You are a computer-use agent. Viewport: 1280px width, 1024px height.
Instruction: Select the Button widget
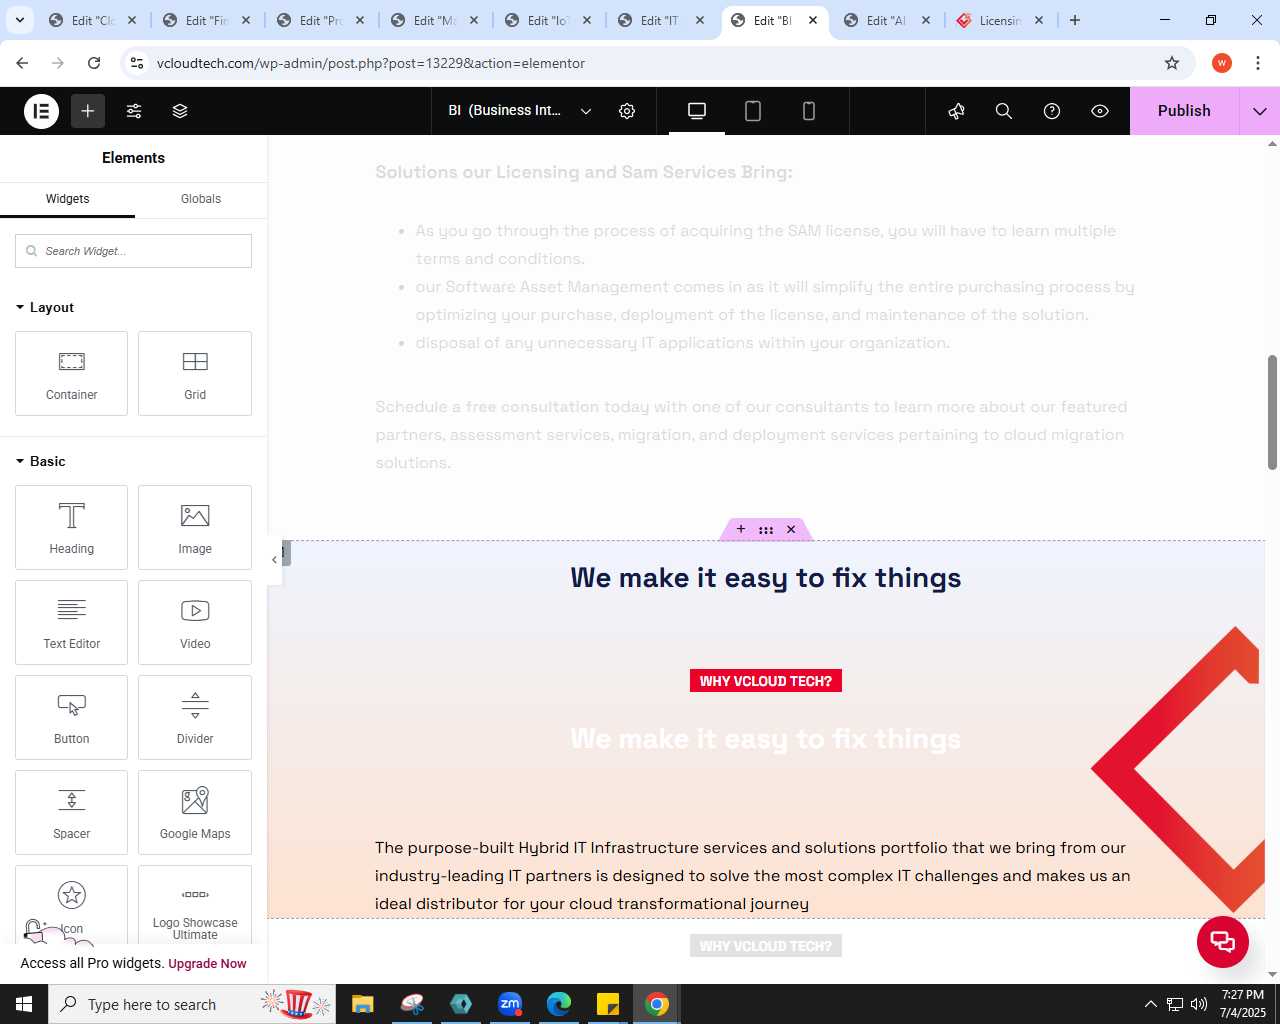pos(71,717)
